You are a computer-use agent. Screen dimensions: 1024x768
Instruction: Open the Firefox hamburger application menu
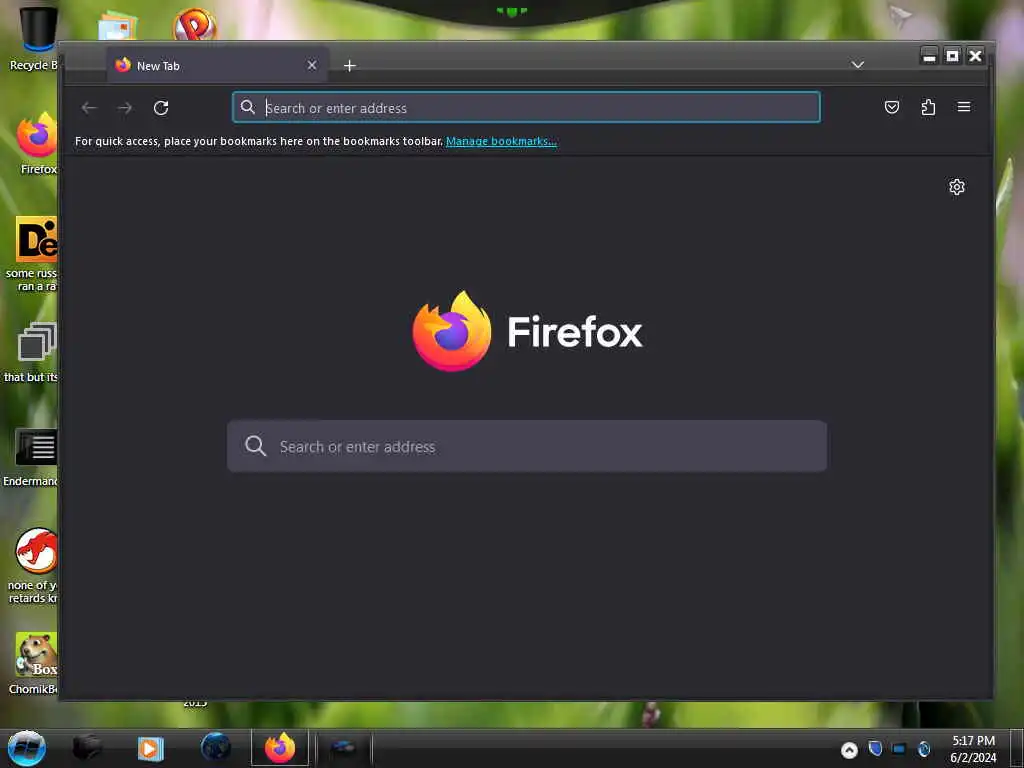click(x=964, y=107)
